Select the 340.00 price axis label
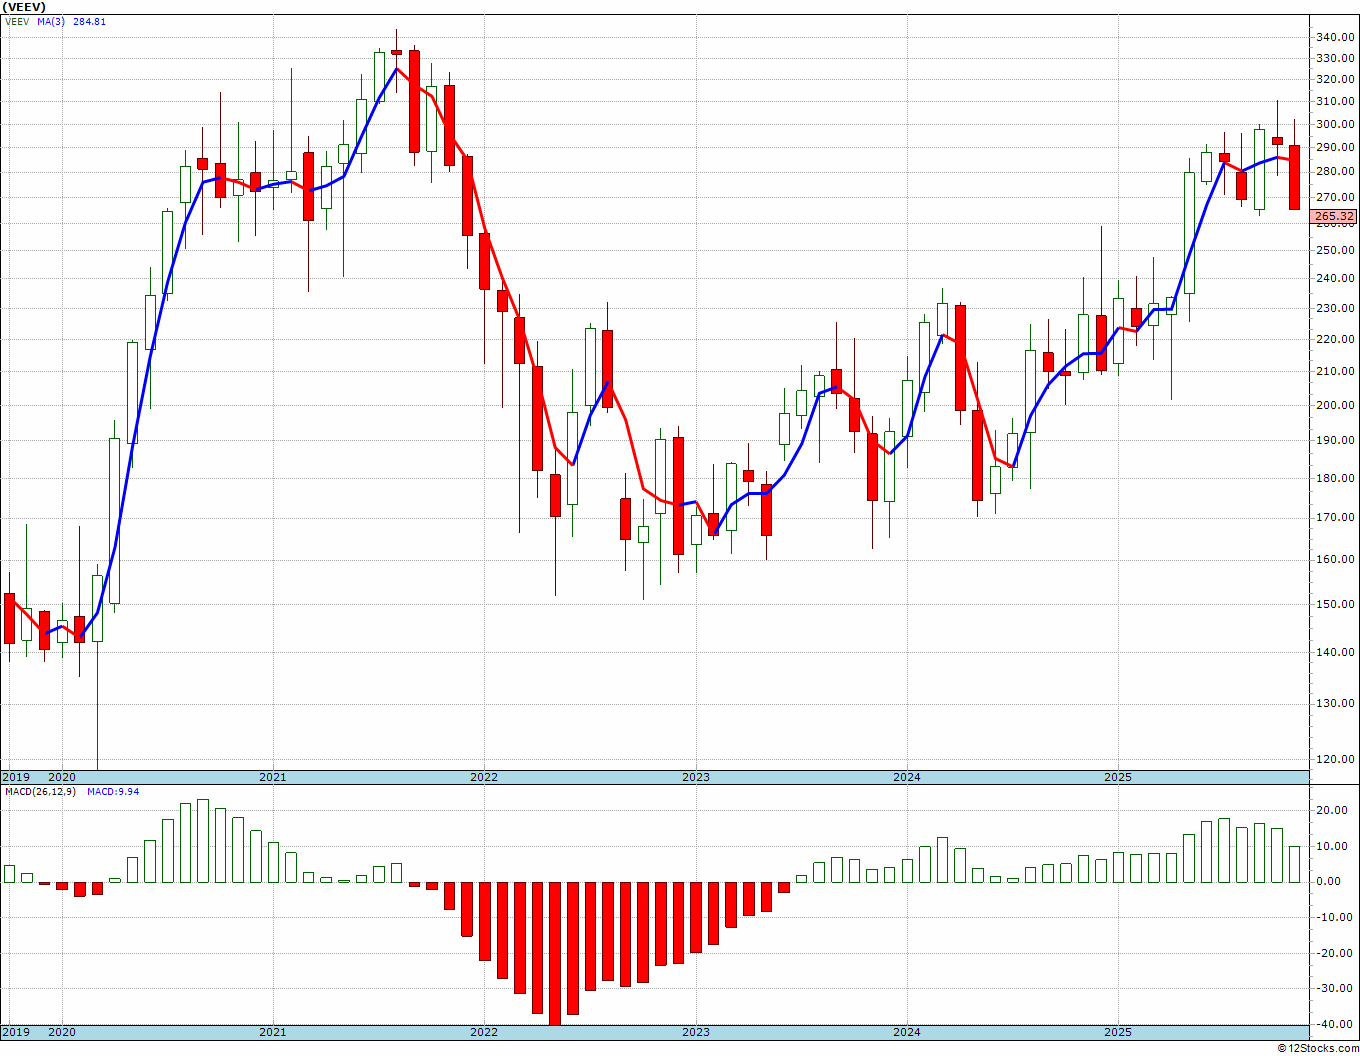The width and height of the screenshot is (1360, 1056). click(x=1335, y=38)
